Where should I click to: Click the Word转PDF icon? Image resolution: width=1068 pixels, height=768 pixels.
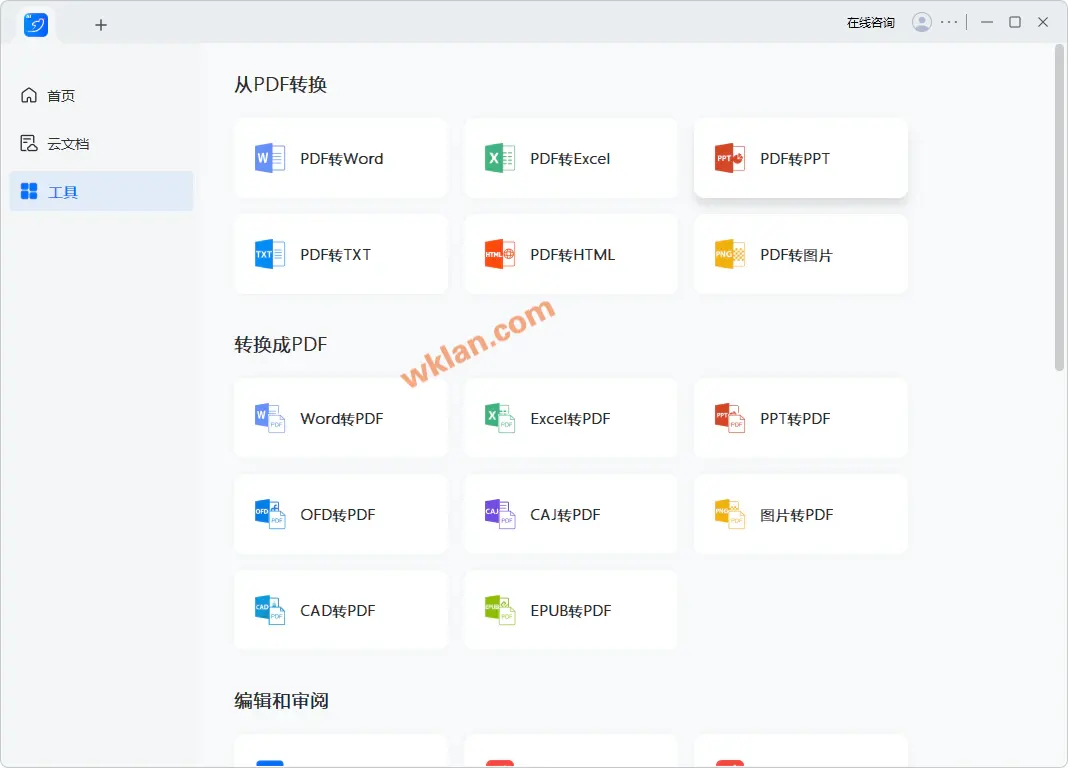pos(270,419)
